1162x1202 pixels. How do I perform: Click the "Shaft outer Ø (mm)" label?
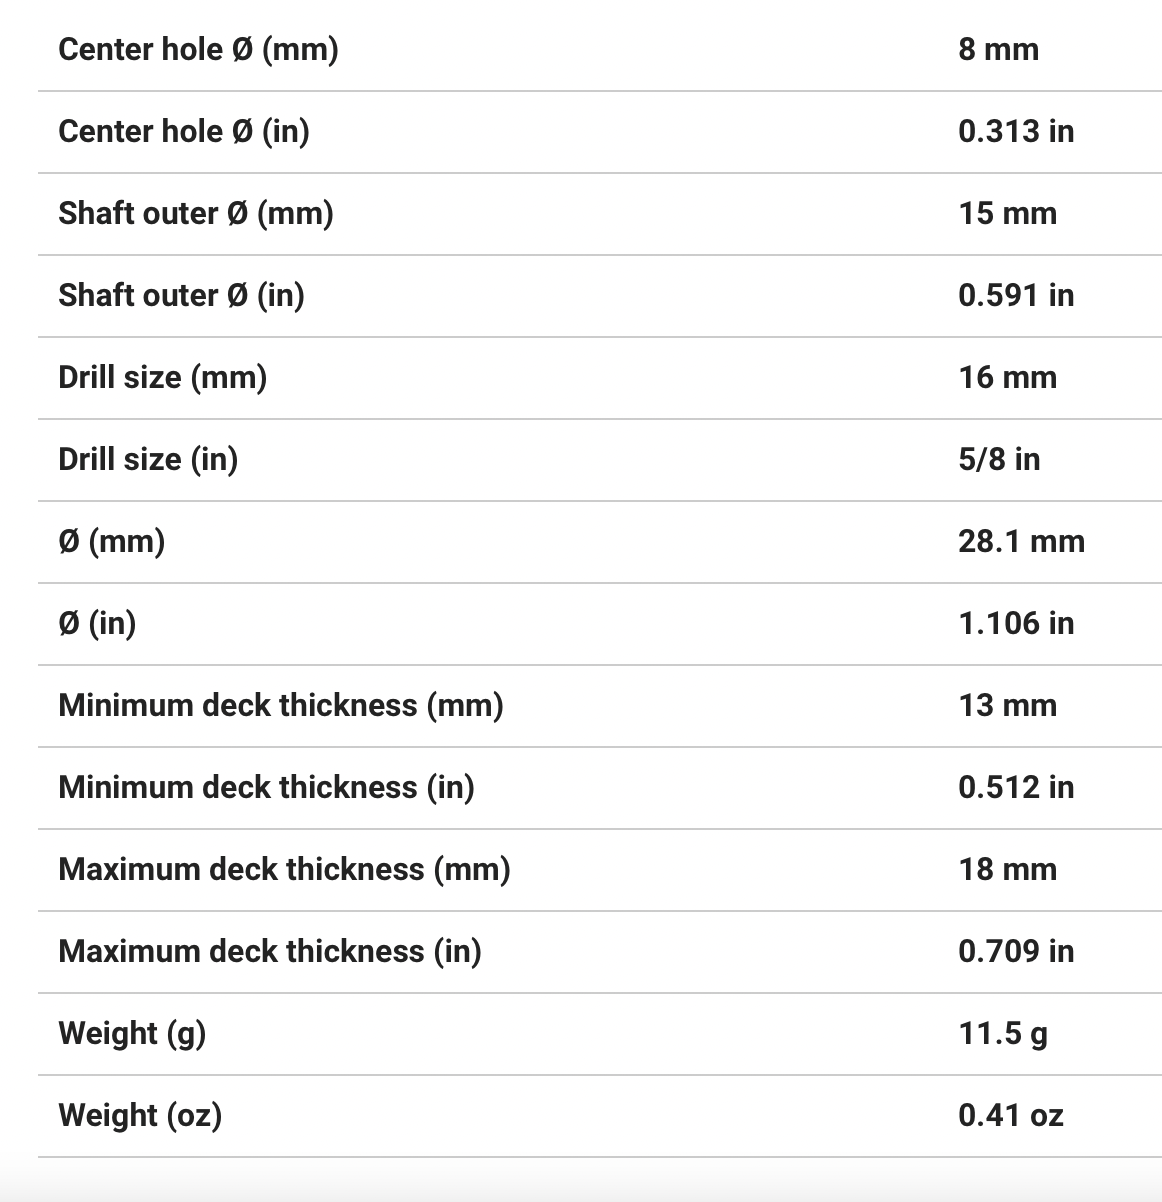point(196,213)
